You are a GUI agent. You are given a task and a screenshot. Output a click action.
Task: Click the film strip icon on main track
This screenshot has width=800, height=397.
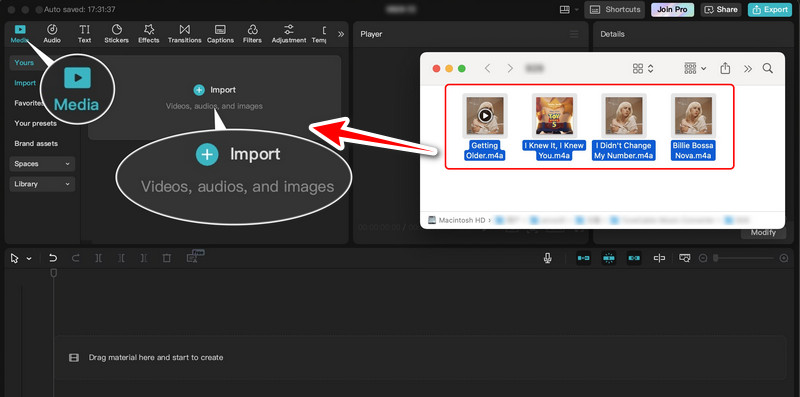tap(74, 358)
